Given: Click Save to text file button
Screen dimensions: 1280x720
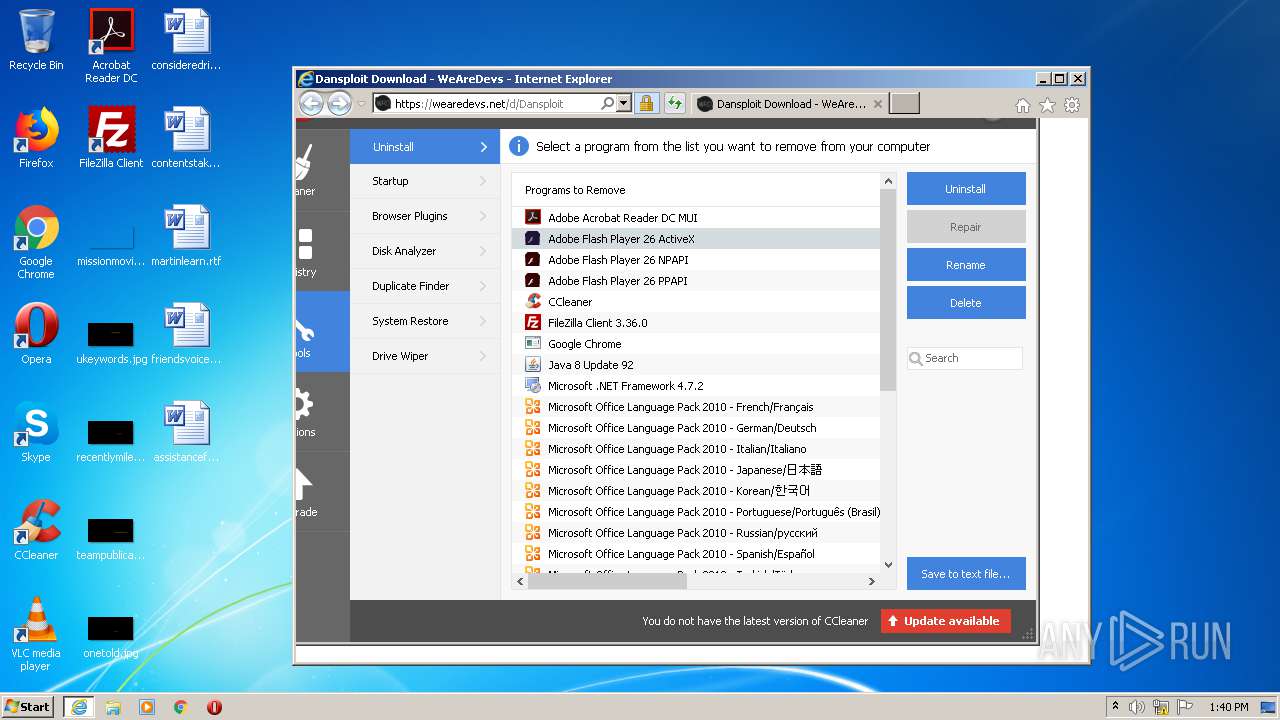Looking at the screenshot, I should [966, 574].
